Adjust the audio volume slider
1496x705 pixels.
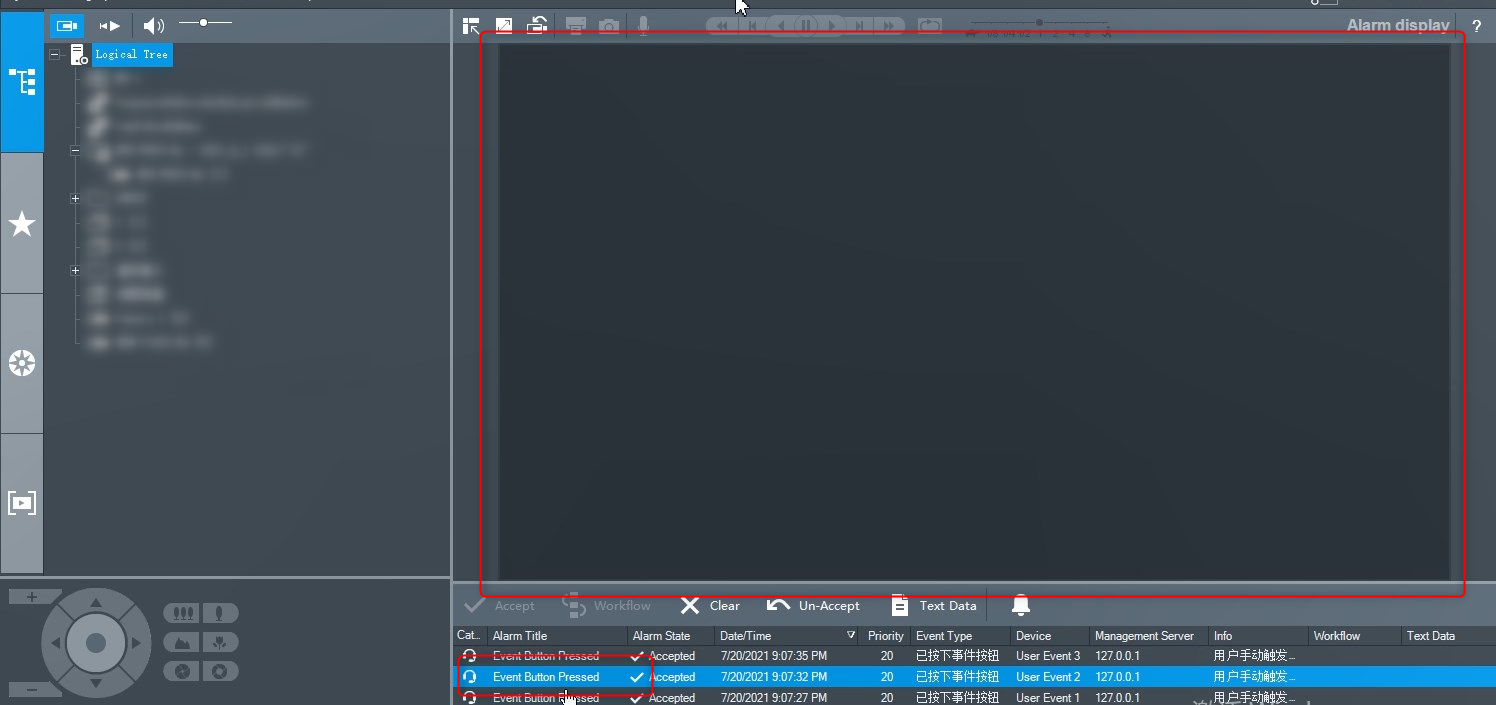click(x=204, y=22)
